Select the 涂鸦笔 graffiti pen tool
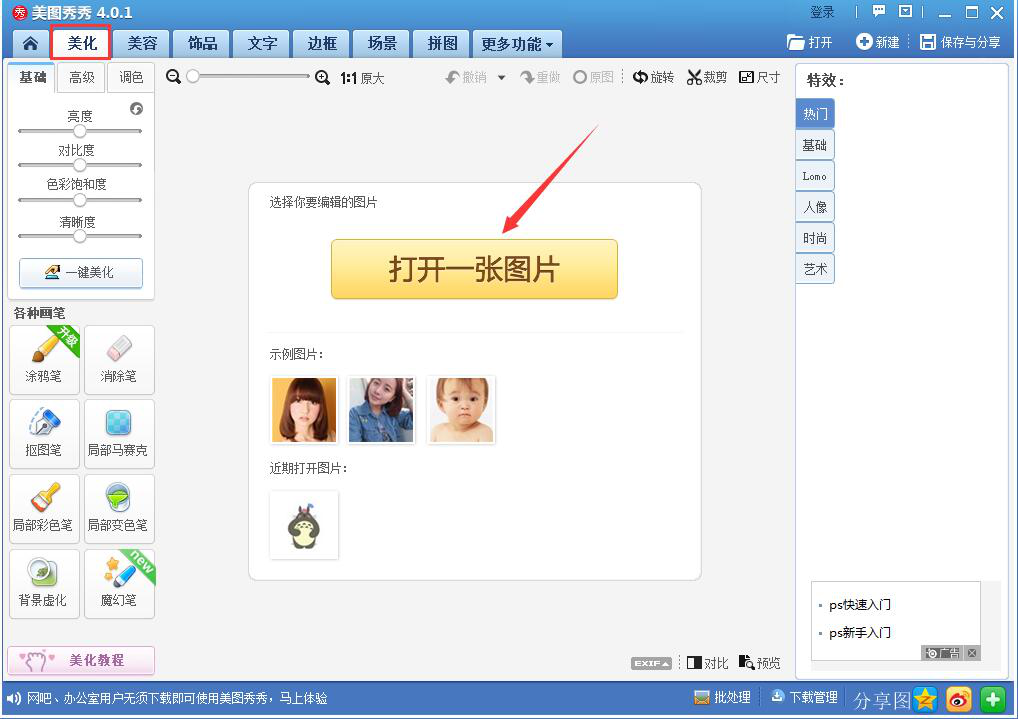Screen dimensions: 1018x719 [x=44, y=359]
